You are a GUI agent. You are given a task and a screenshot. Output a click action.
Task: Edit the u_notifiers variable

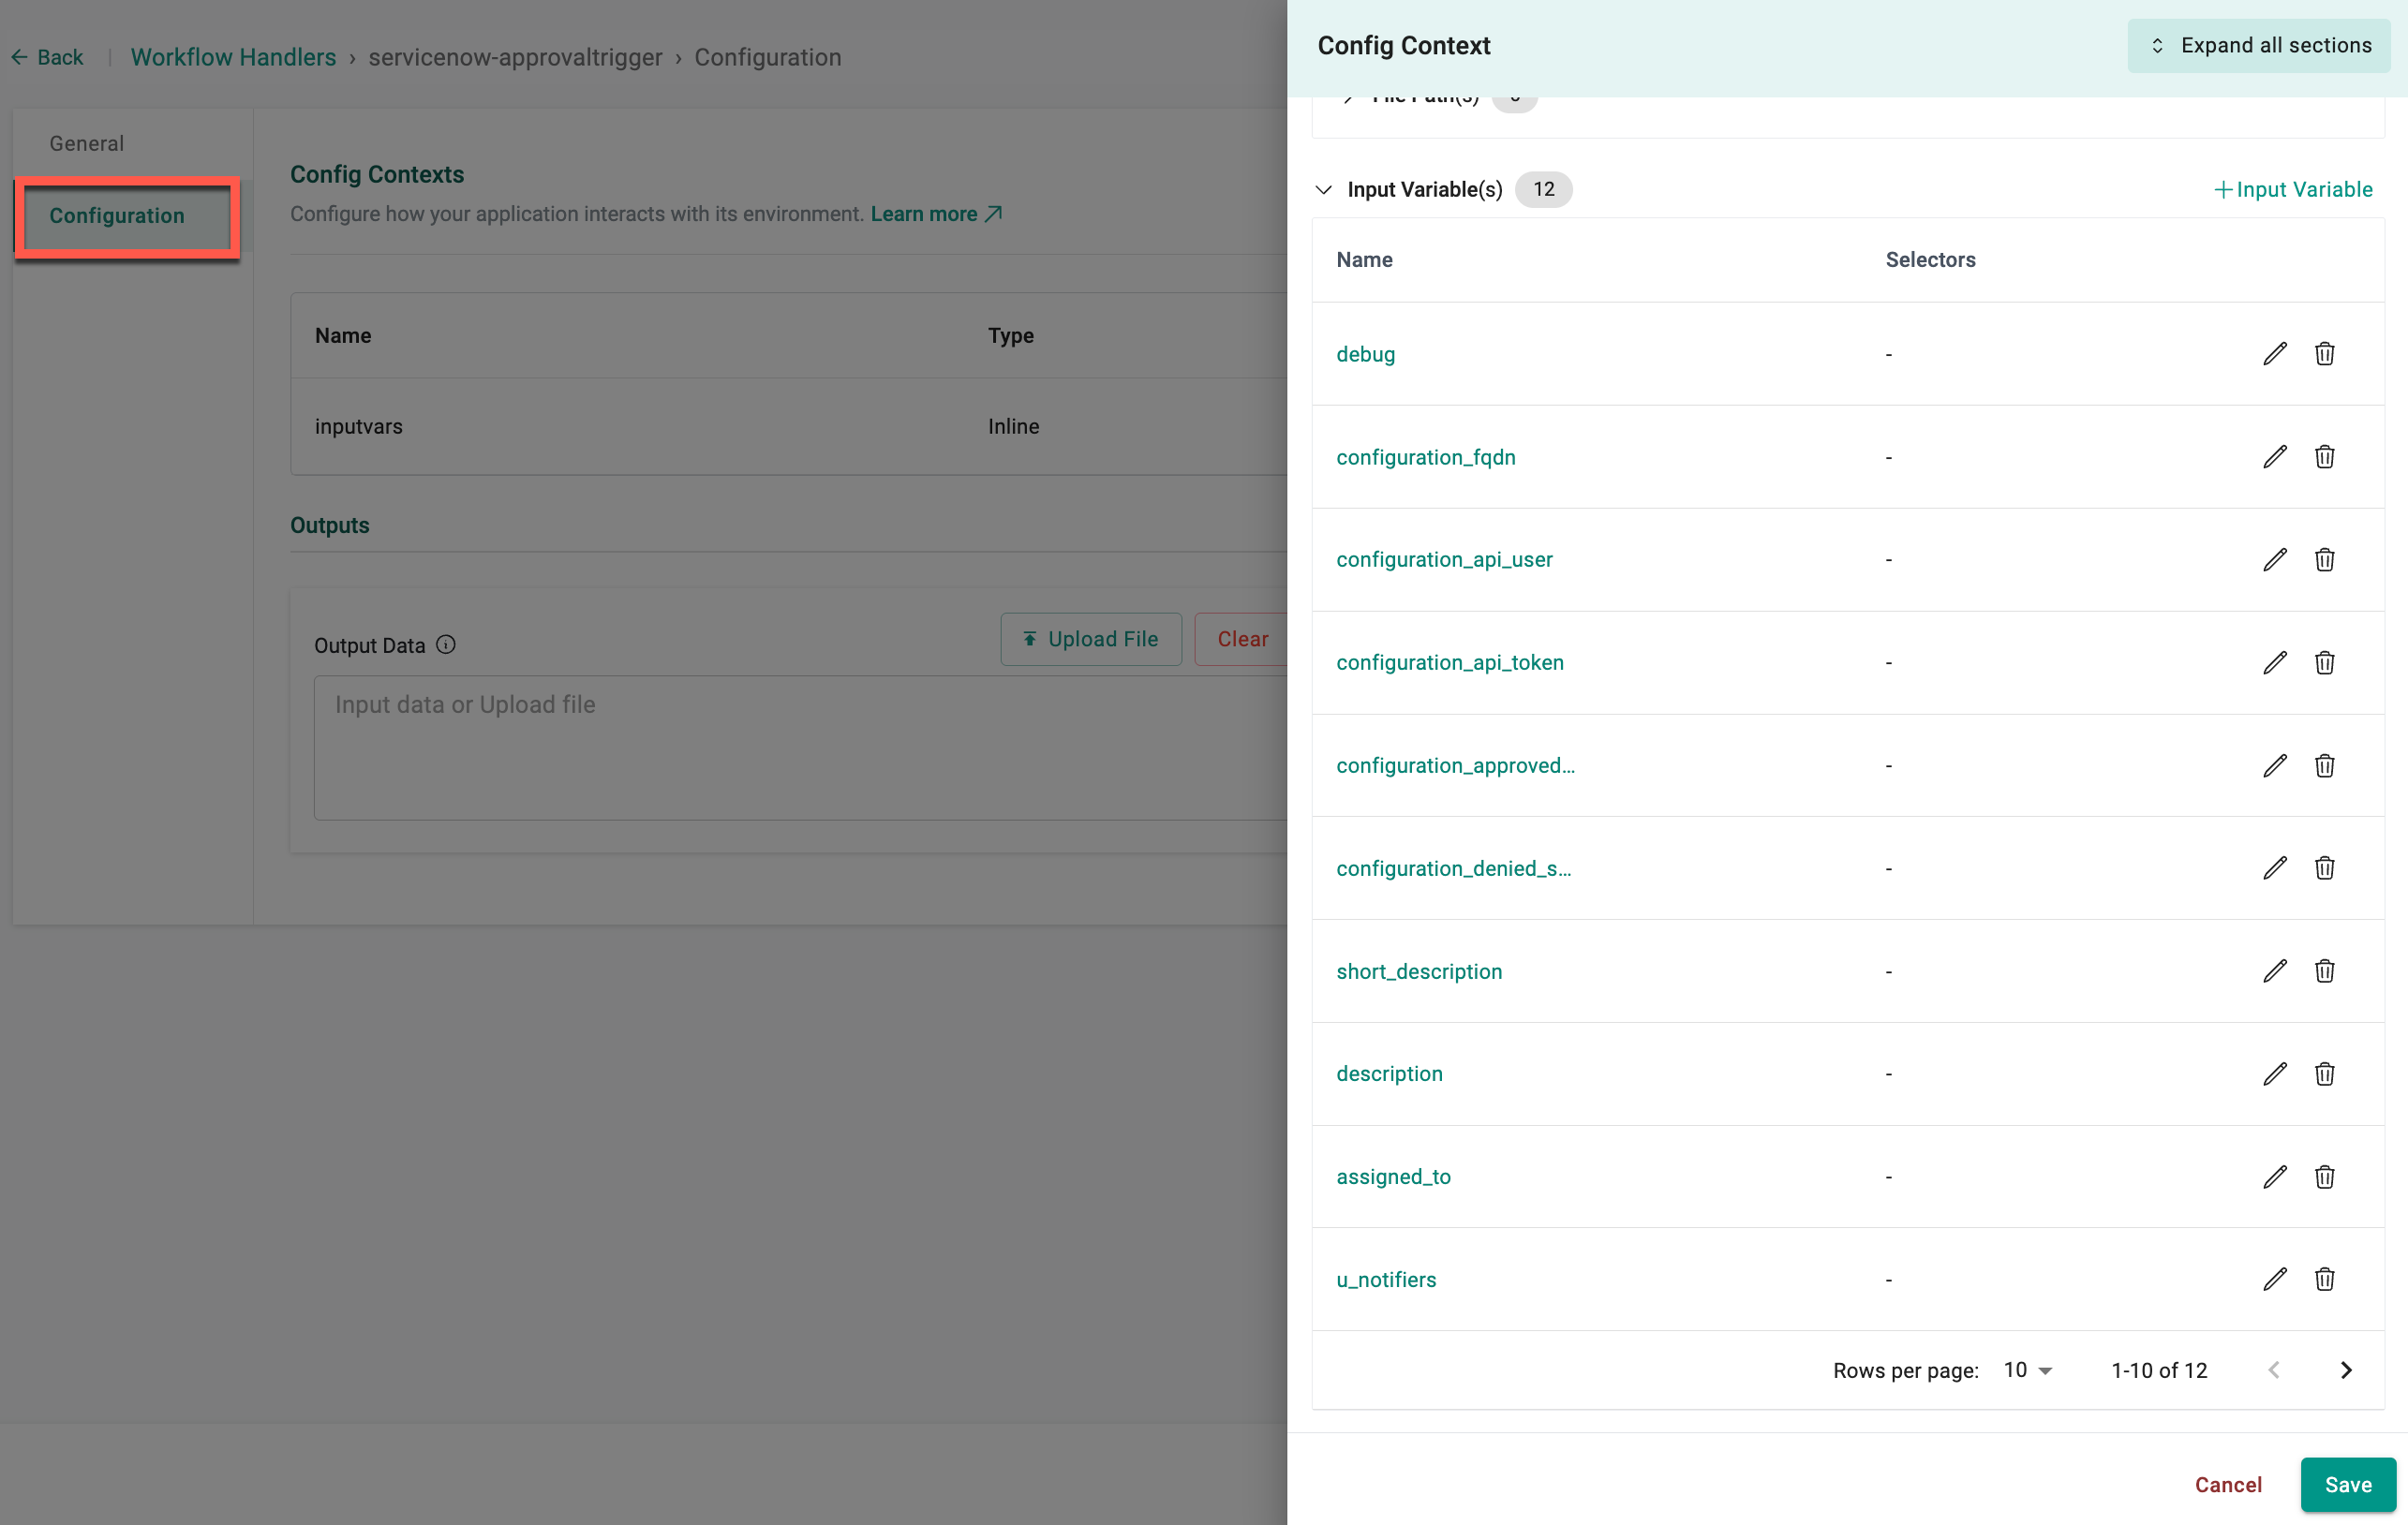[x=2274, y=1279]
